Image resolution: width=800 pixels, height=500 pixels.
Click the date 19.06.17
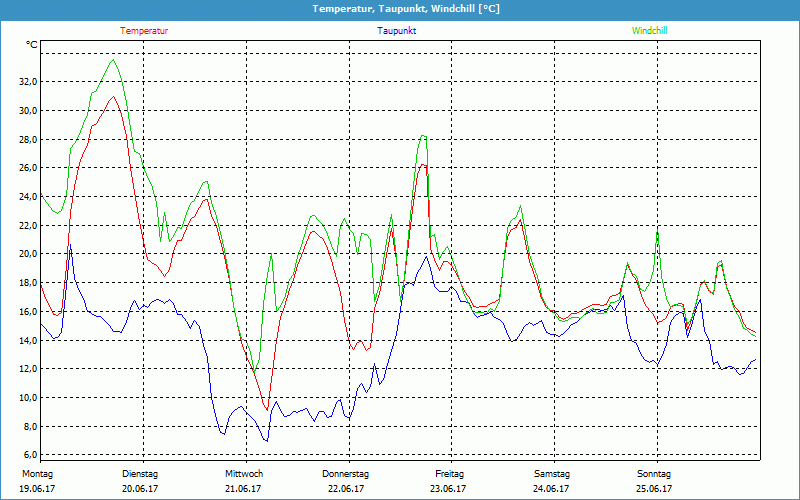37,489
